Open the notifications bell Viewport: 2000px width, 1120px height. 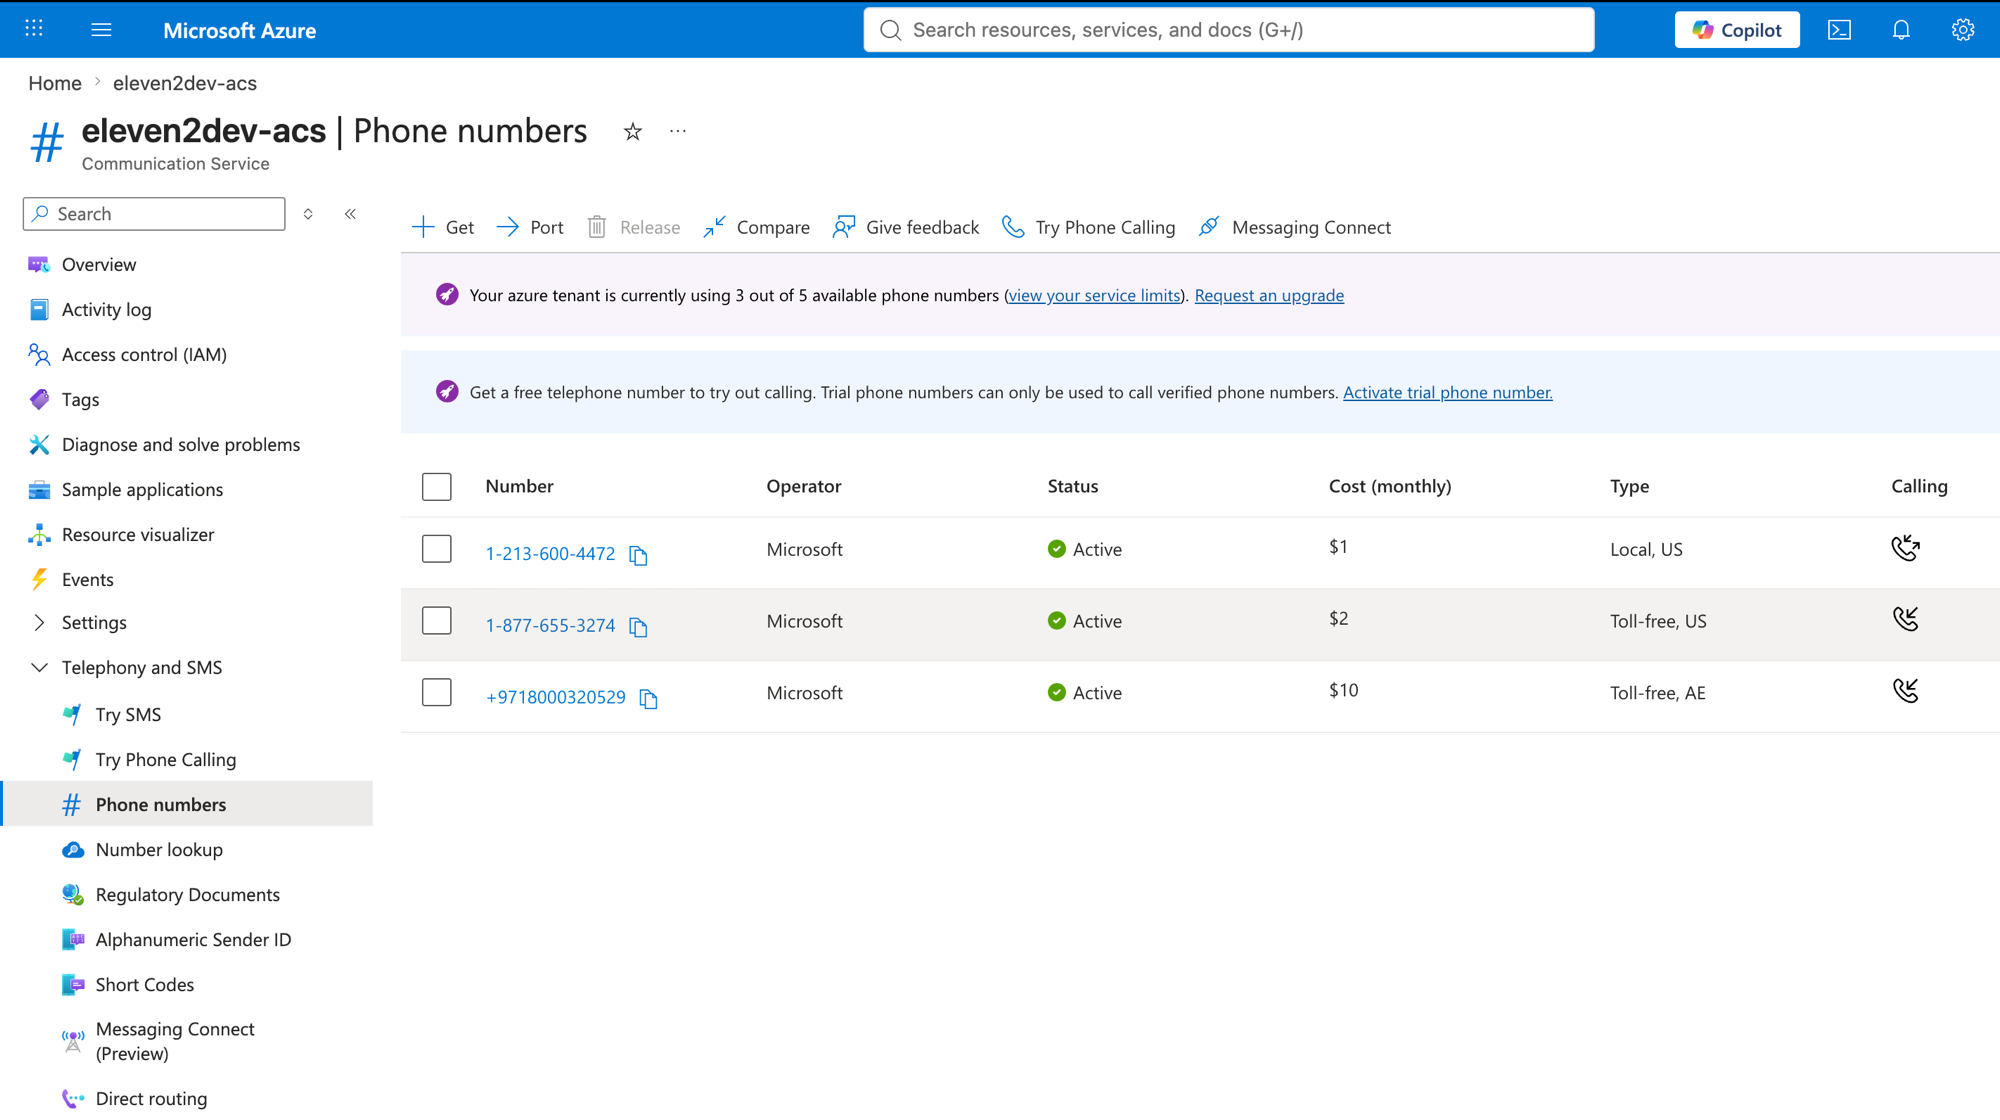click(1901, 30)
